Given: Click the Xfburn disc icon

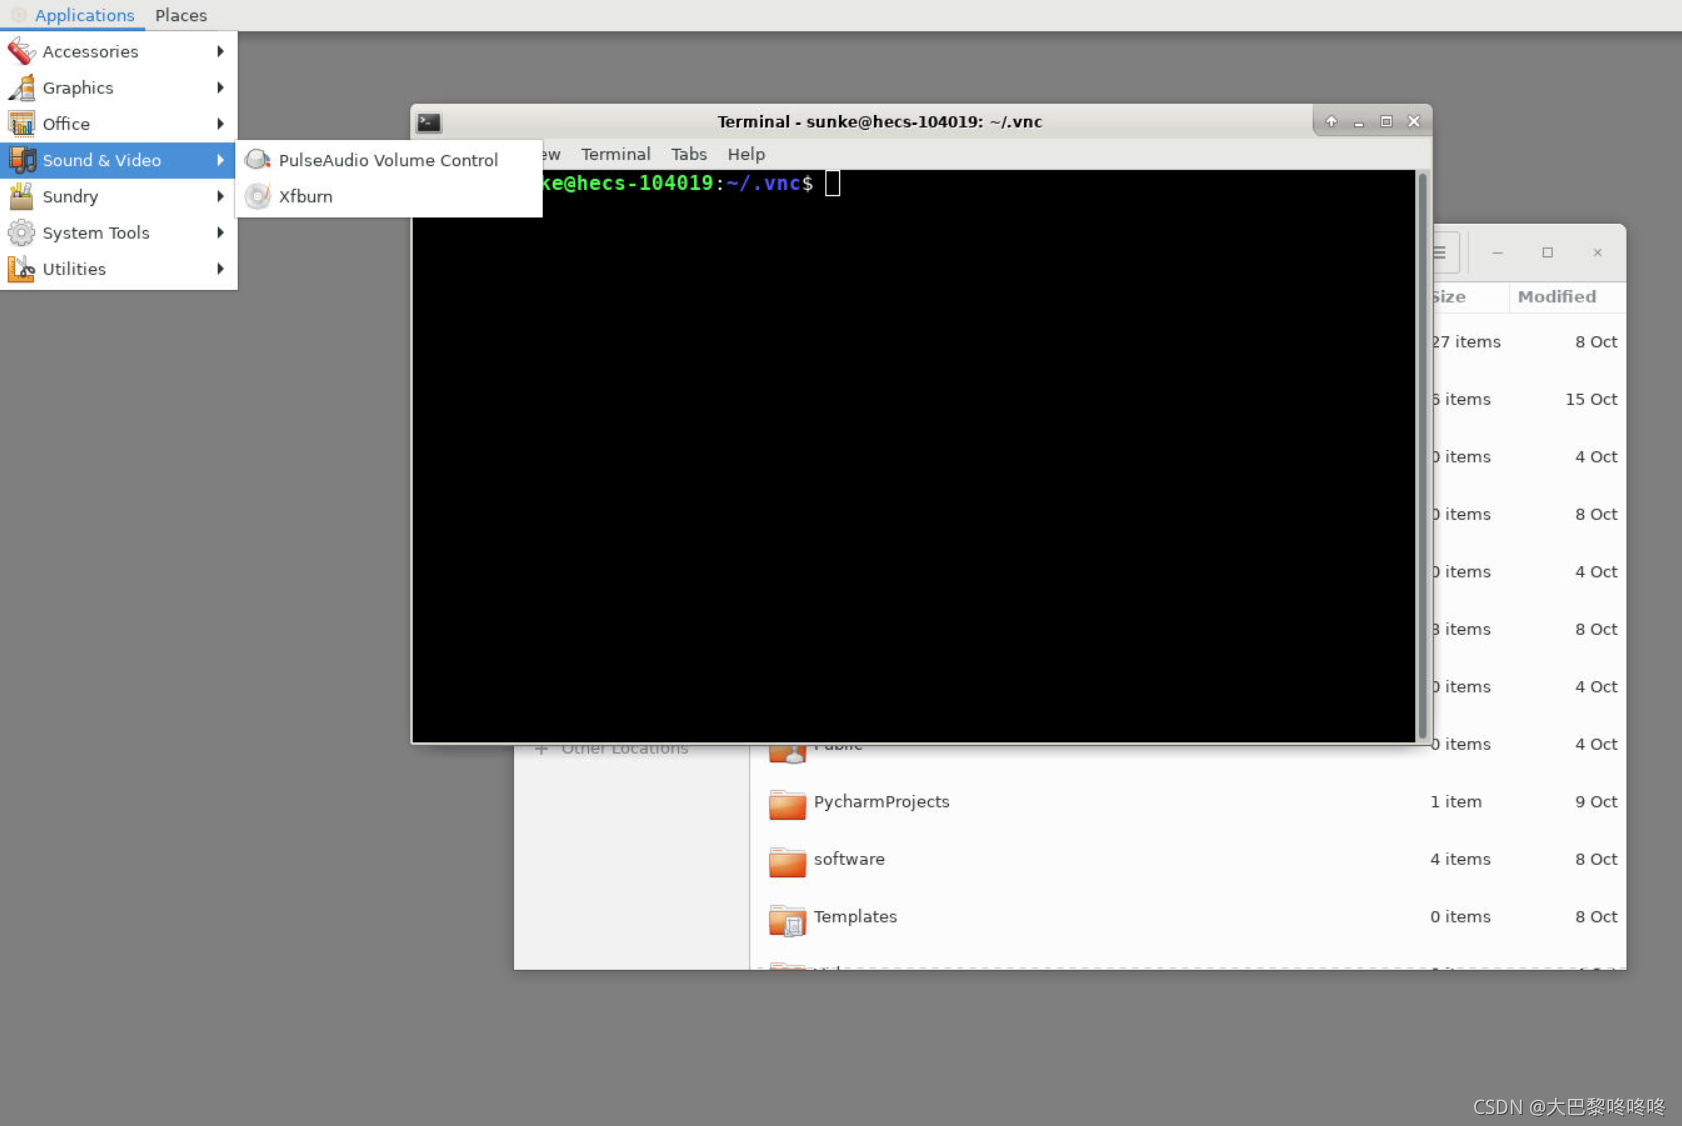Looking at the screenshot, I should tap(258, 196).
